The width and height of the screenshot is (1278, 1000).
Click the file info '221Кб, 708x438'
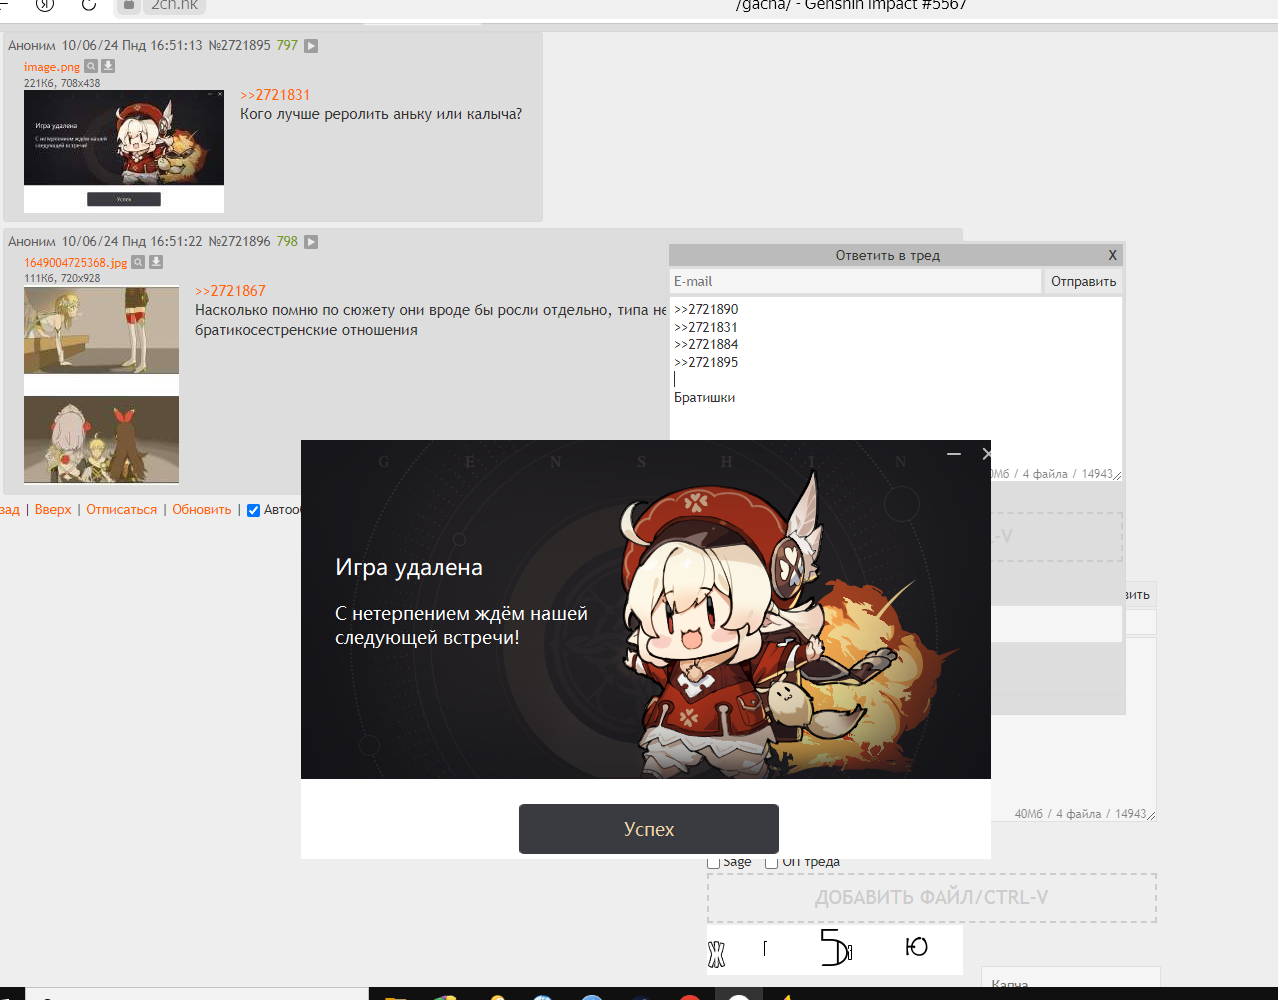(x=62, y=83)
